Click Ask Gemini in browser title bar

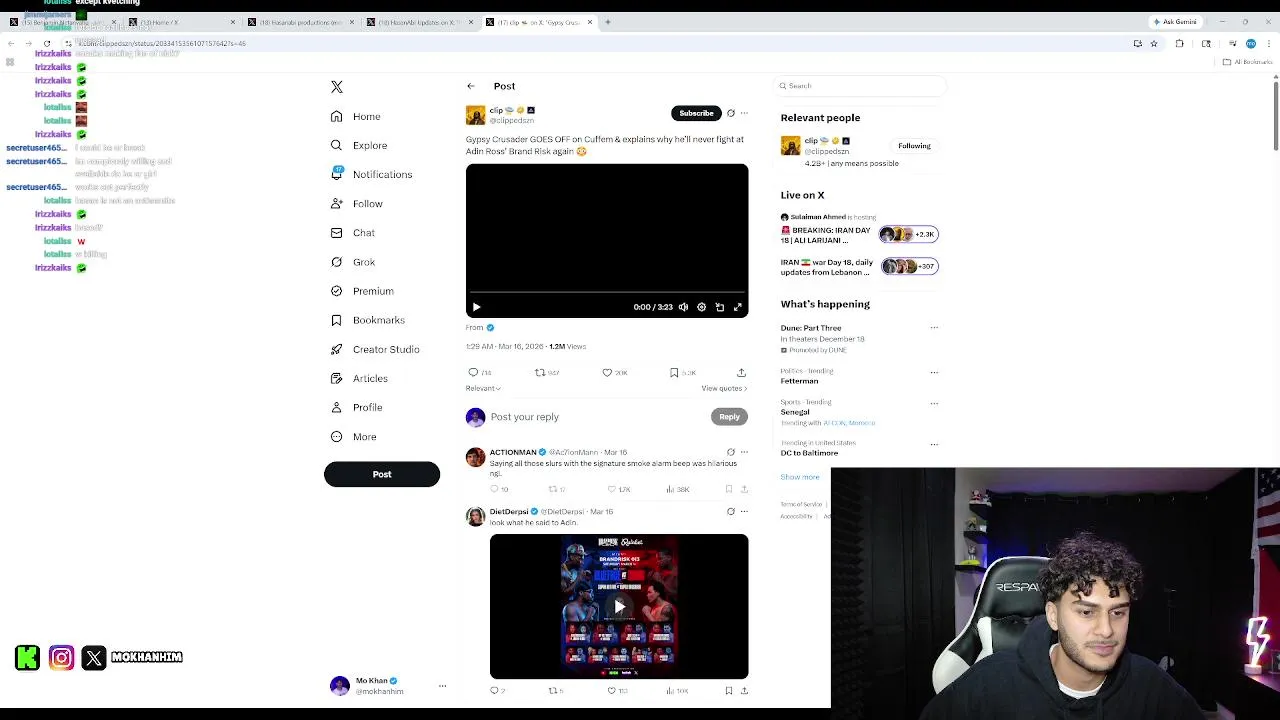1175,22
